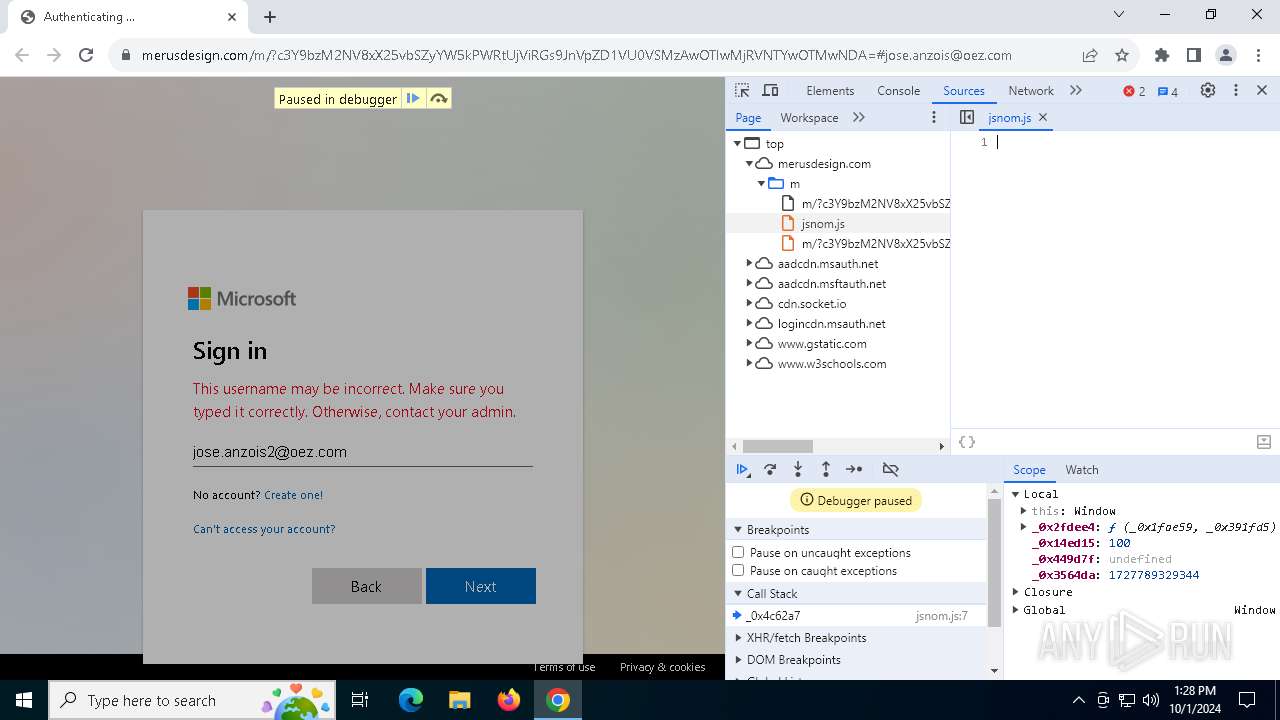The height and width of the screenshot is (720, 1280).
Task: Open Windows Start menu
Action: tap(24, 700)
